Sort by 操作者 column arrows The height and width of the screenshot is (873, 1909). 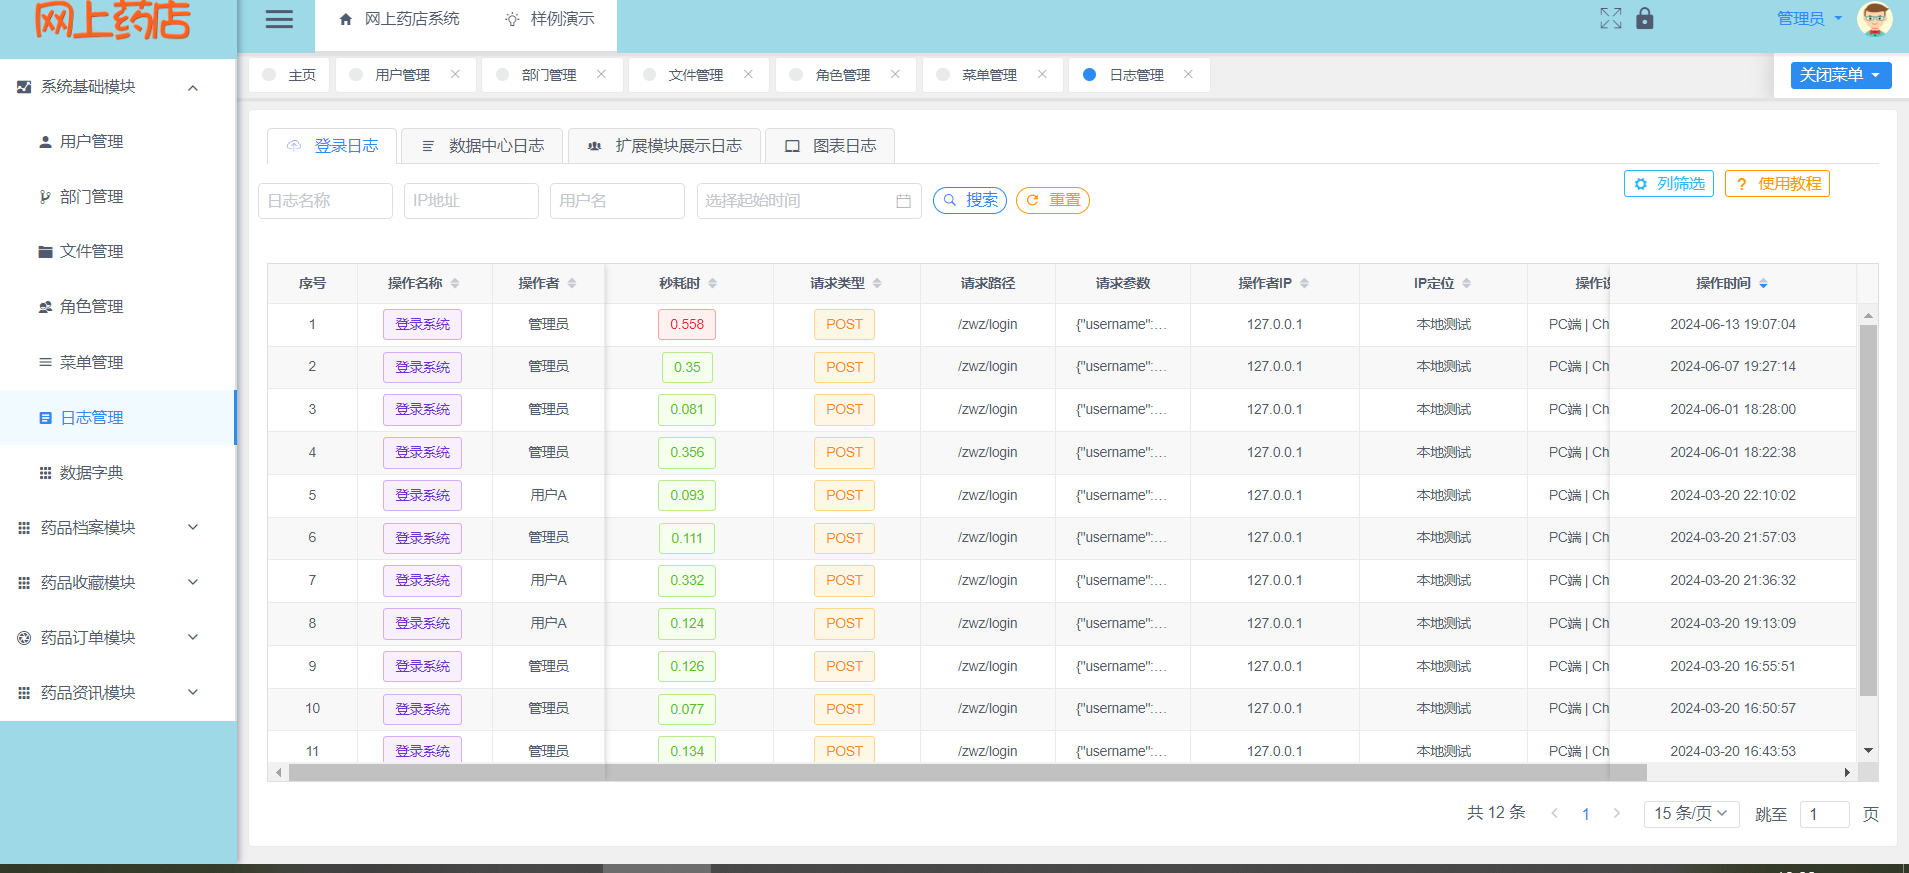[x=572, y=283]
